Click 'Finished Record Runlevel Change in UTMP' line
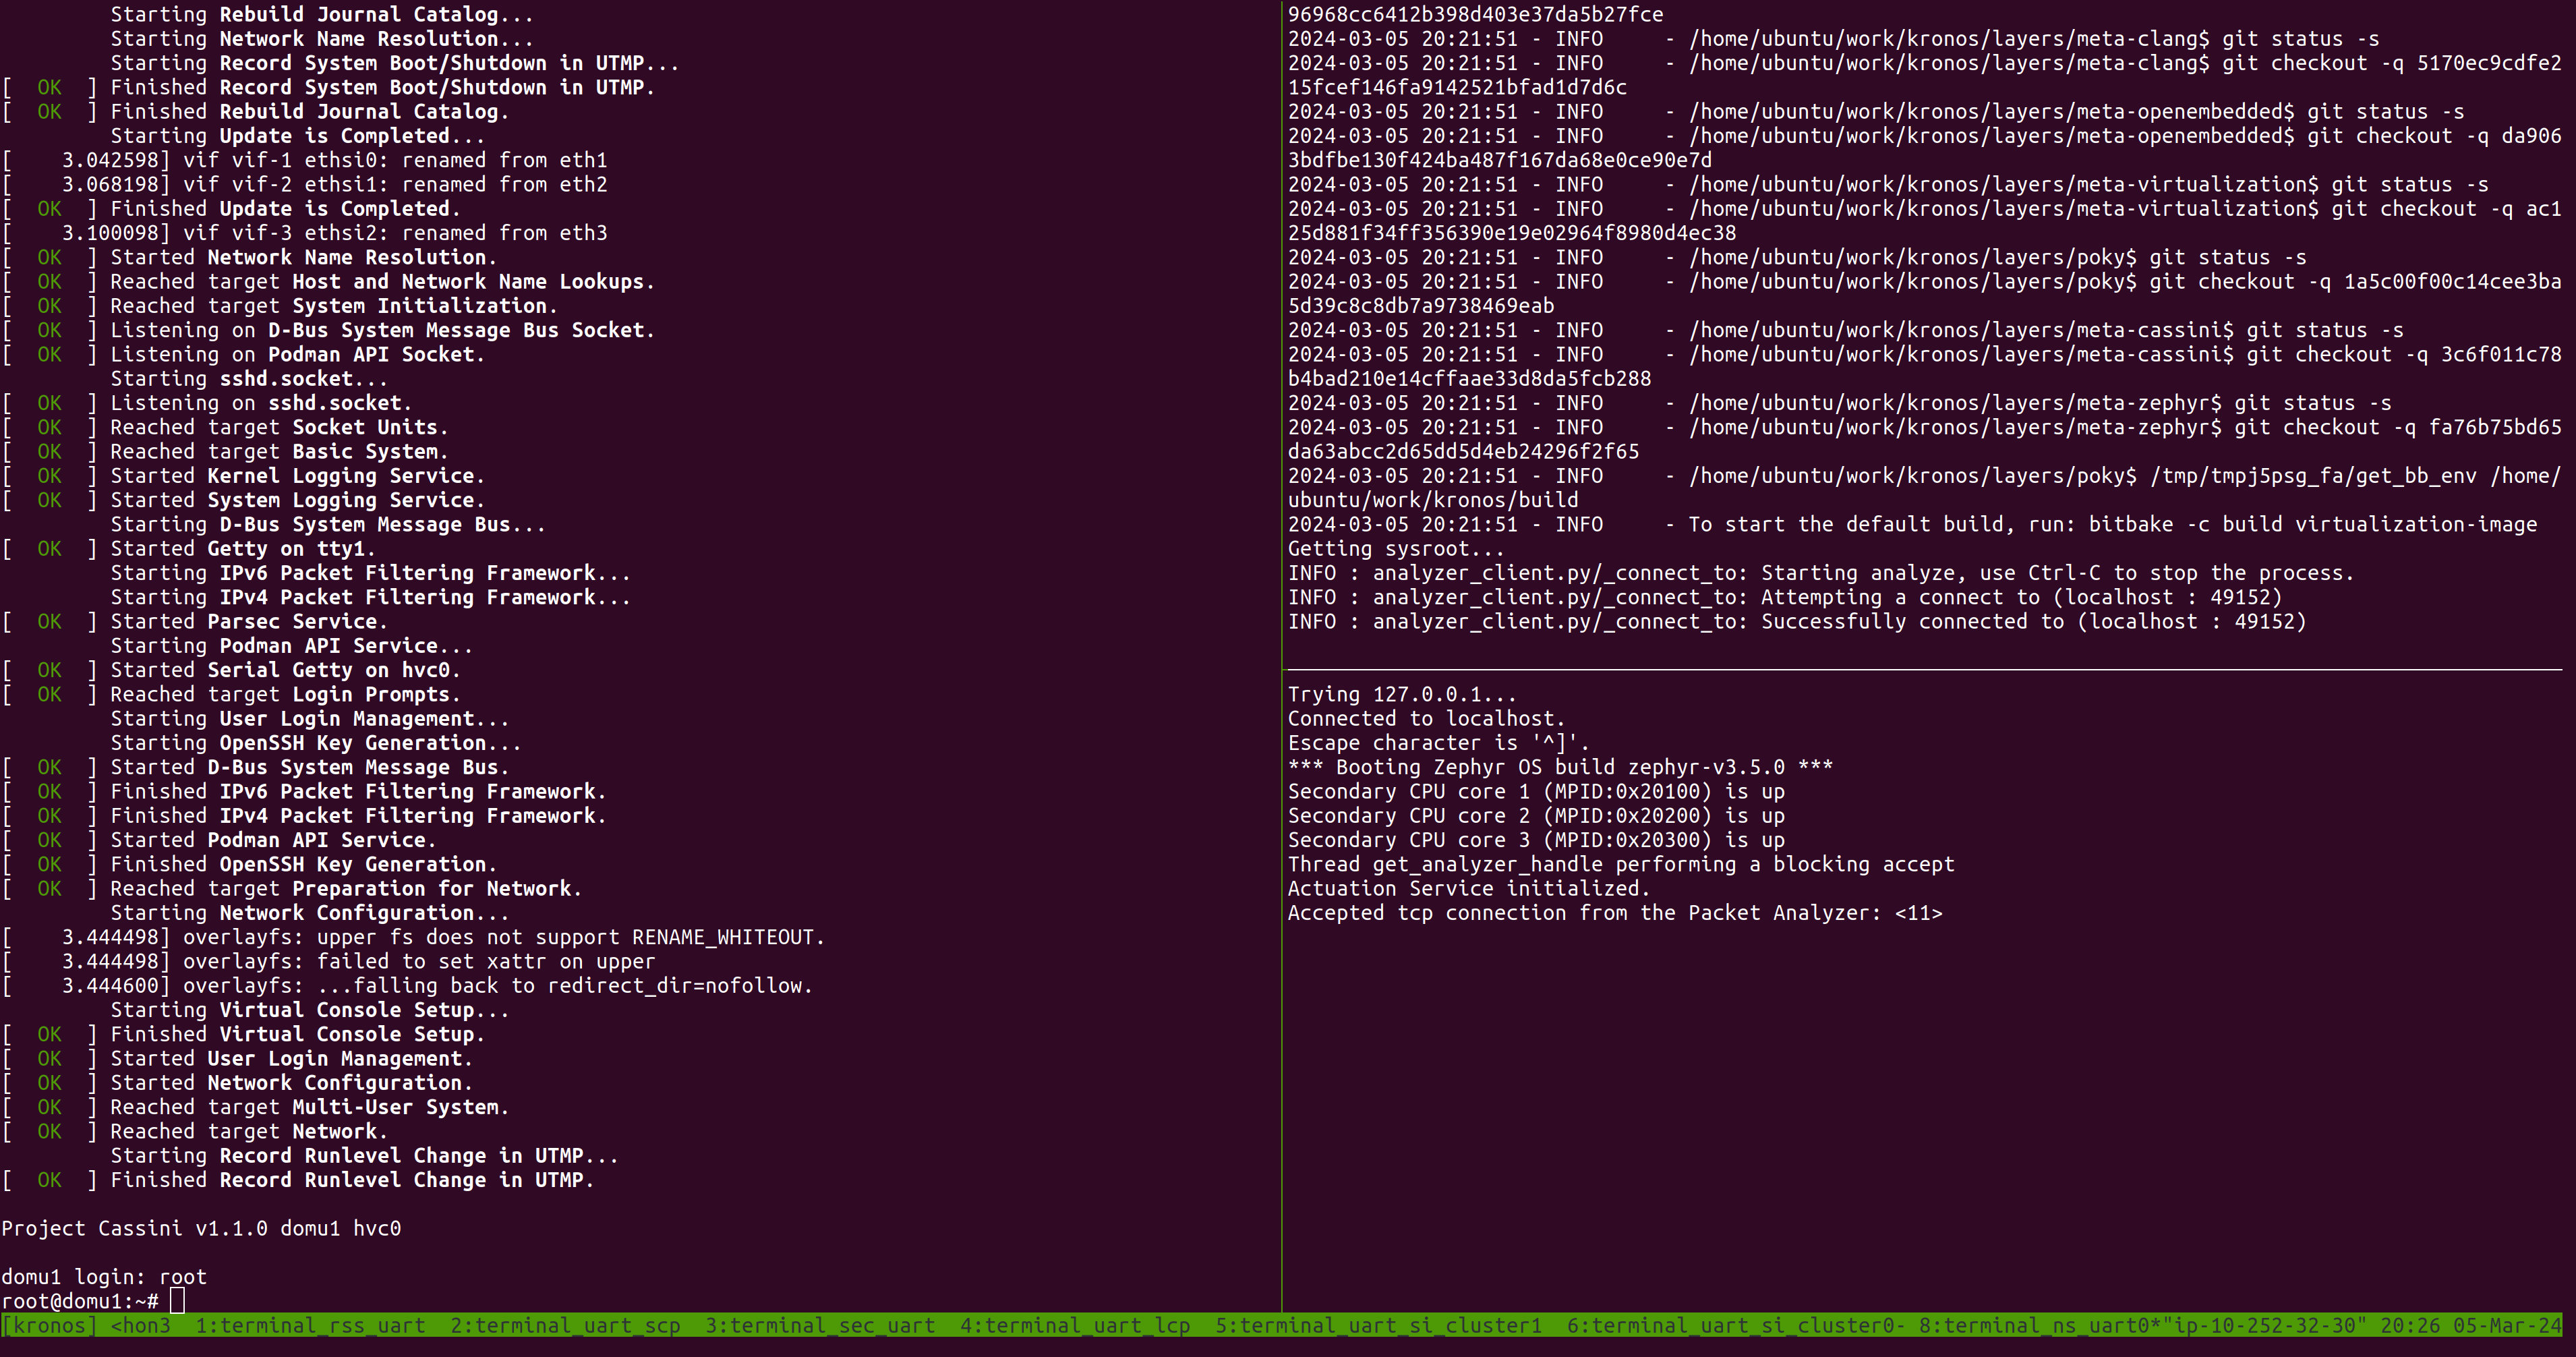The image size is (2576, 1357). tap(298, 1180)
